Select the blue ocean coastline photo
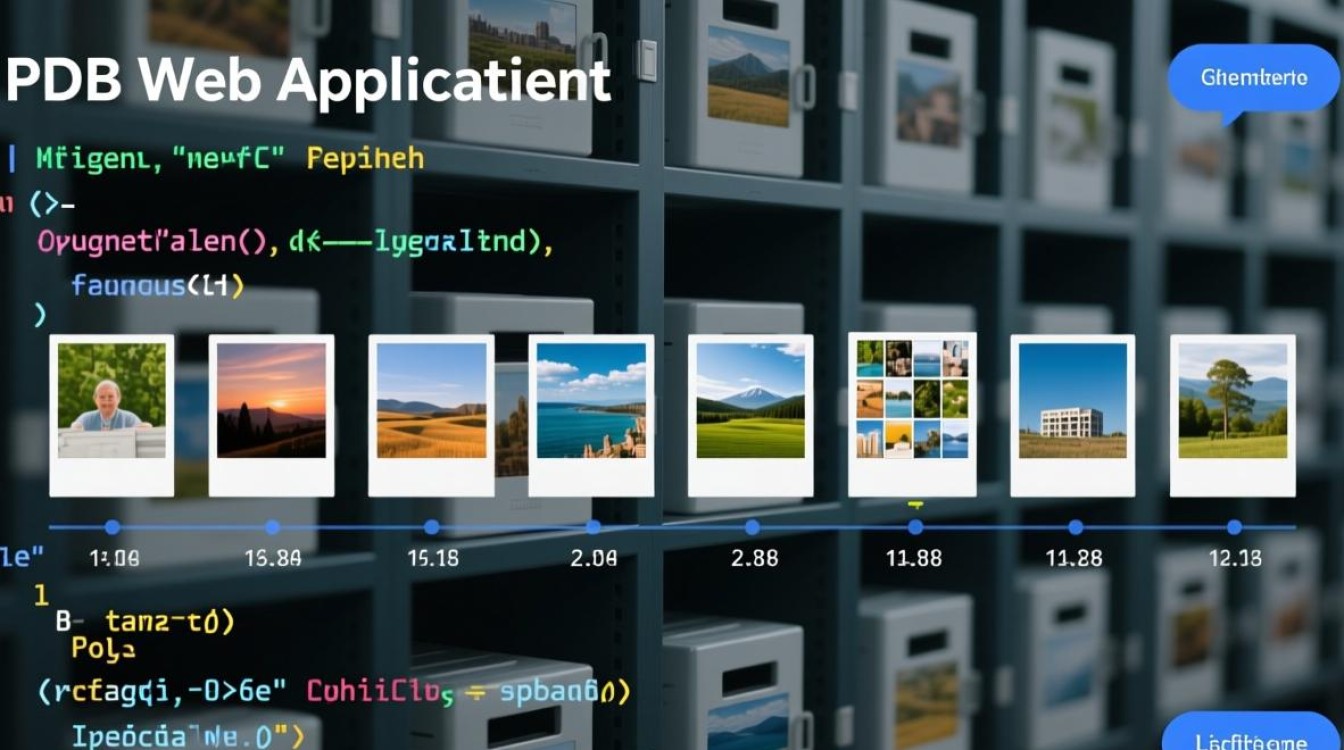The width and height of the screenshot is (1344, 750). [591, 401]
